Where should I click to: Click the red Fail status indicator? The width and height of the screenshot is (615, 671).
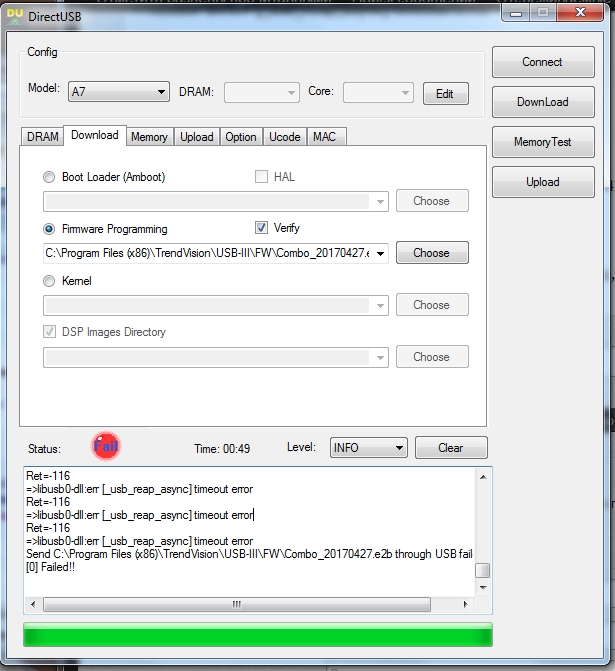[x=105, y=447]
